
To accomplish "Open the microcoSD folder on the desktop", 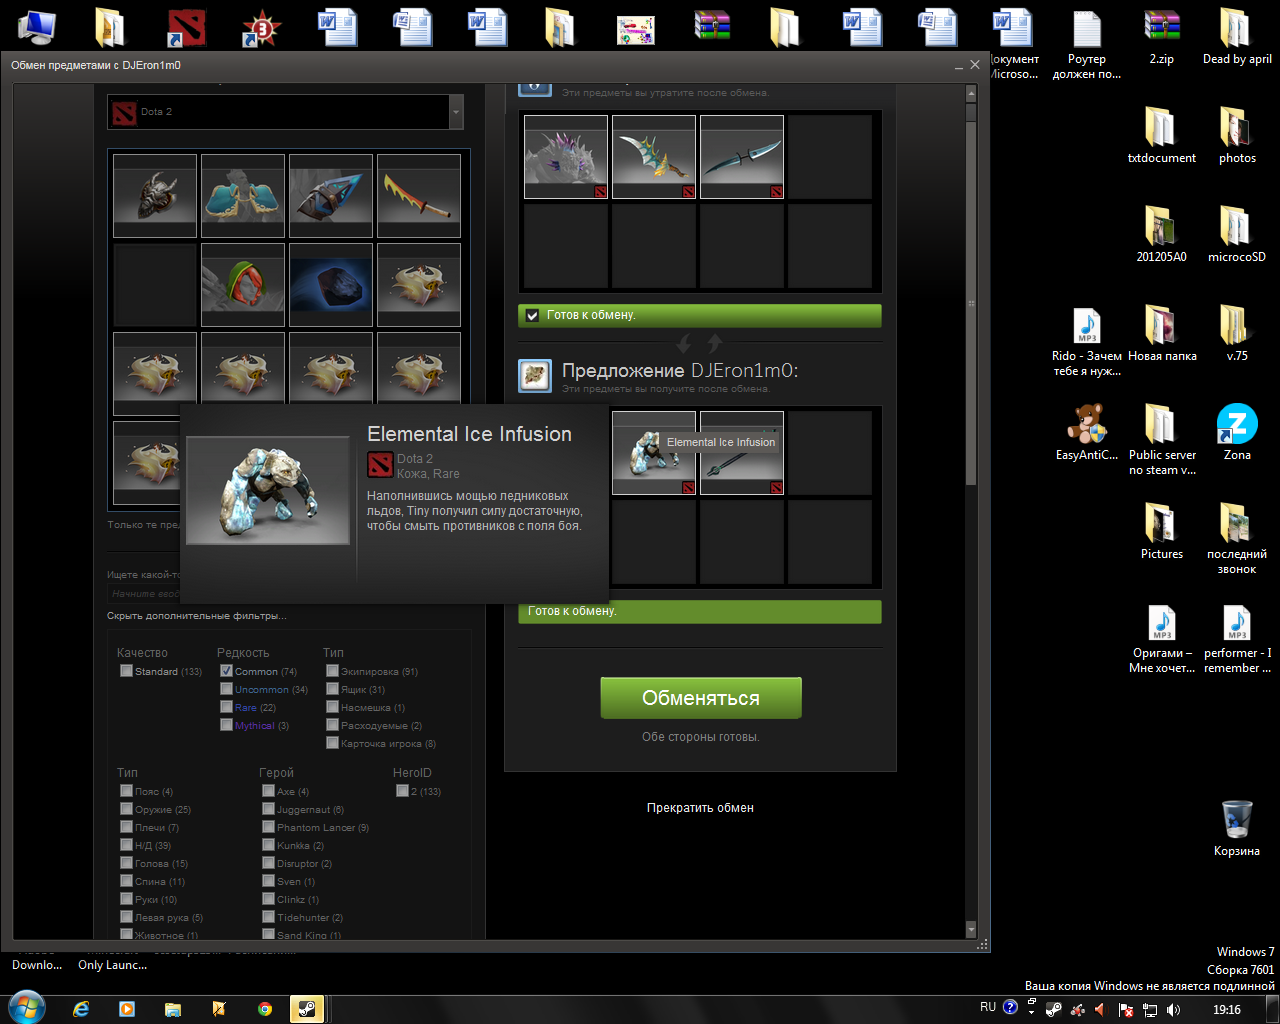I will click(1237, 234).
